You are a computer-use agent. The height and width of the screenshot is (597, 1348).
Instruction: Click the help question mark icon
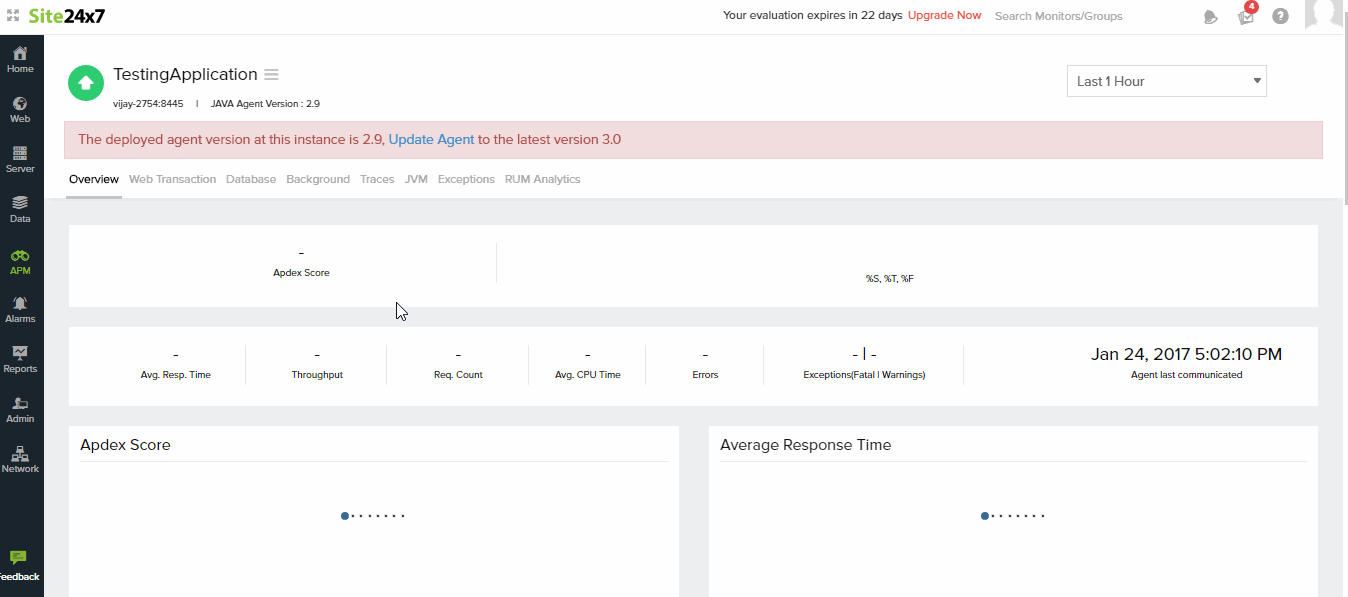tap(1280, 16)
